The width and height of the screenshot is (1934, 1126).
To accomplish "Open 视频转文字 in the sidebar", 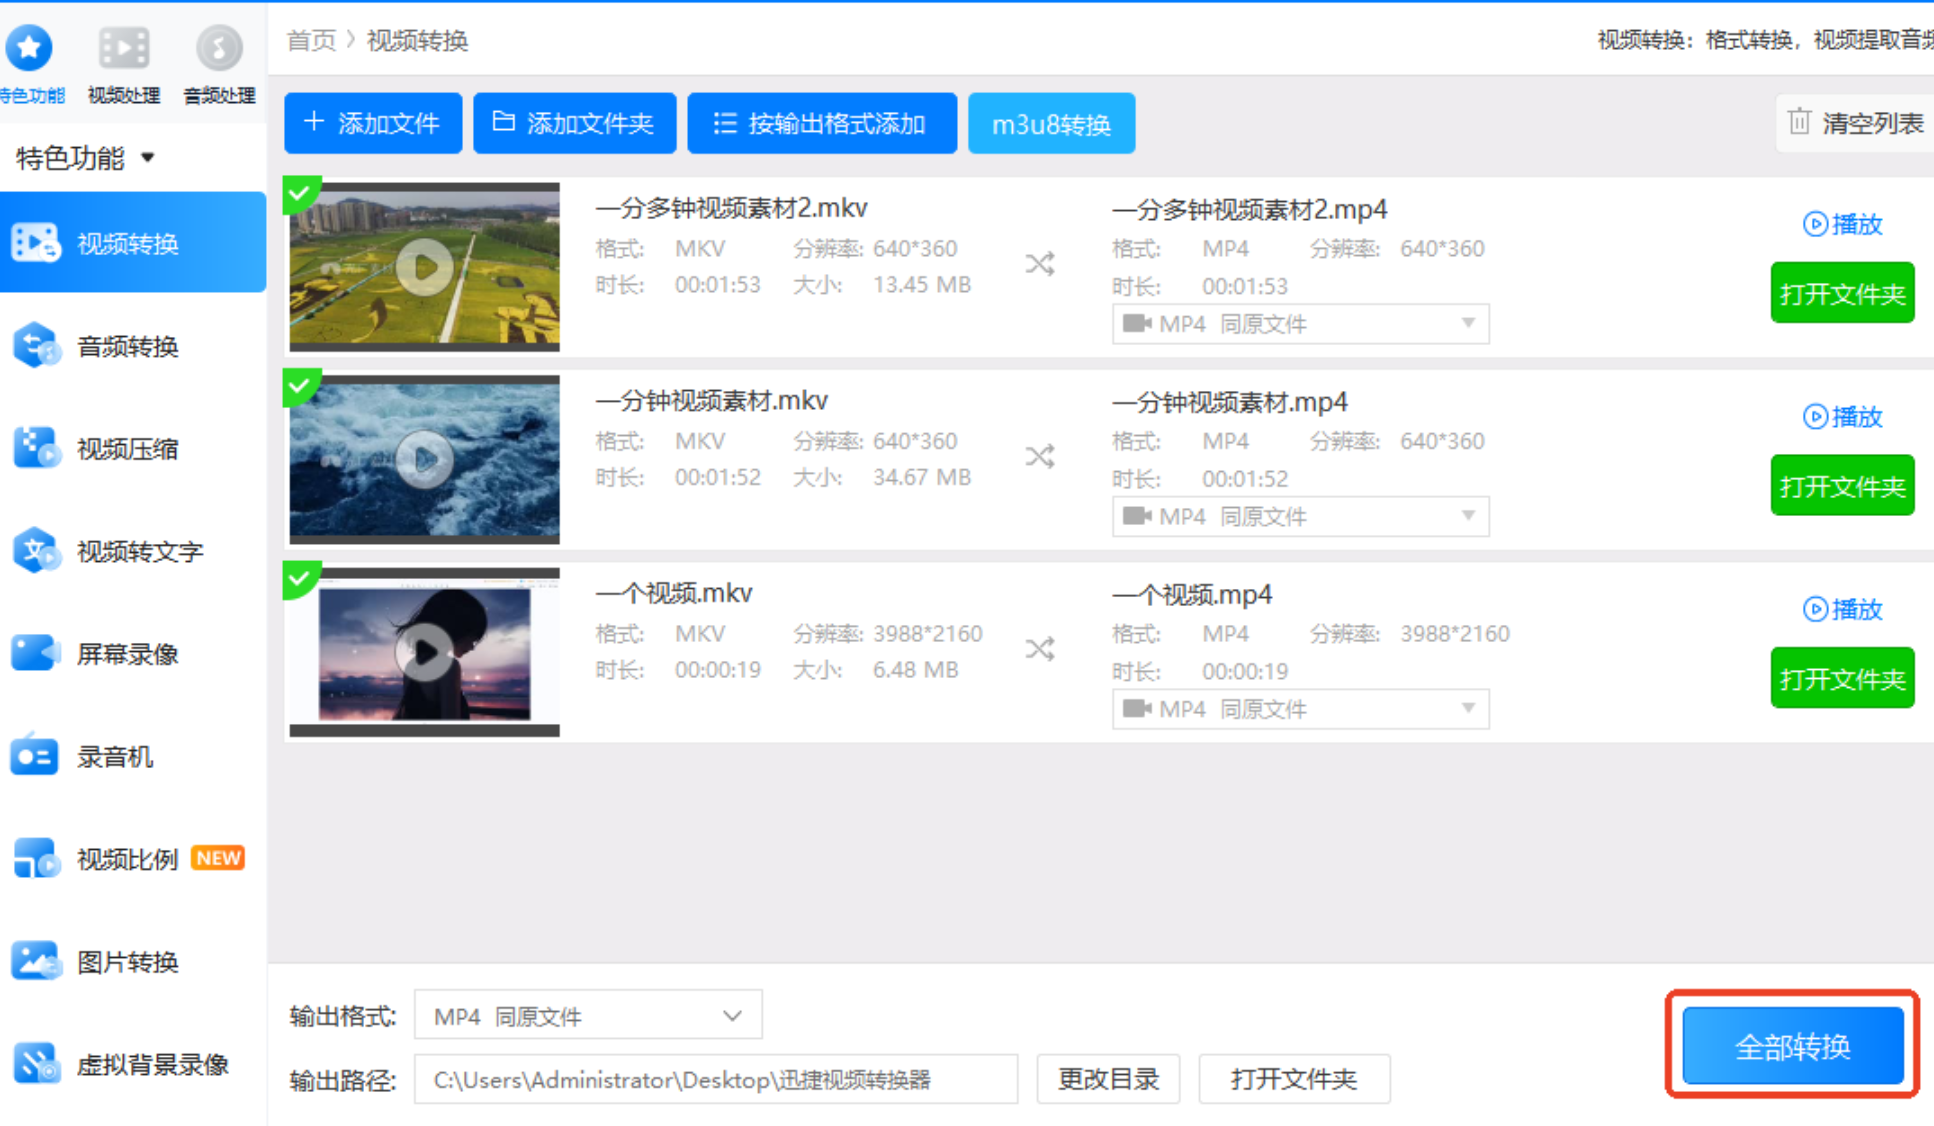I will 133,551.
